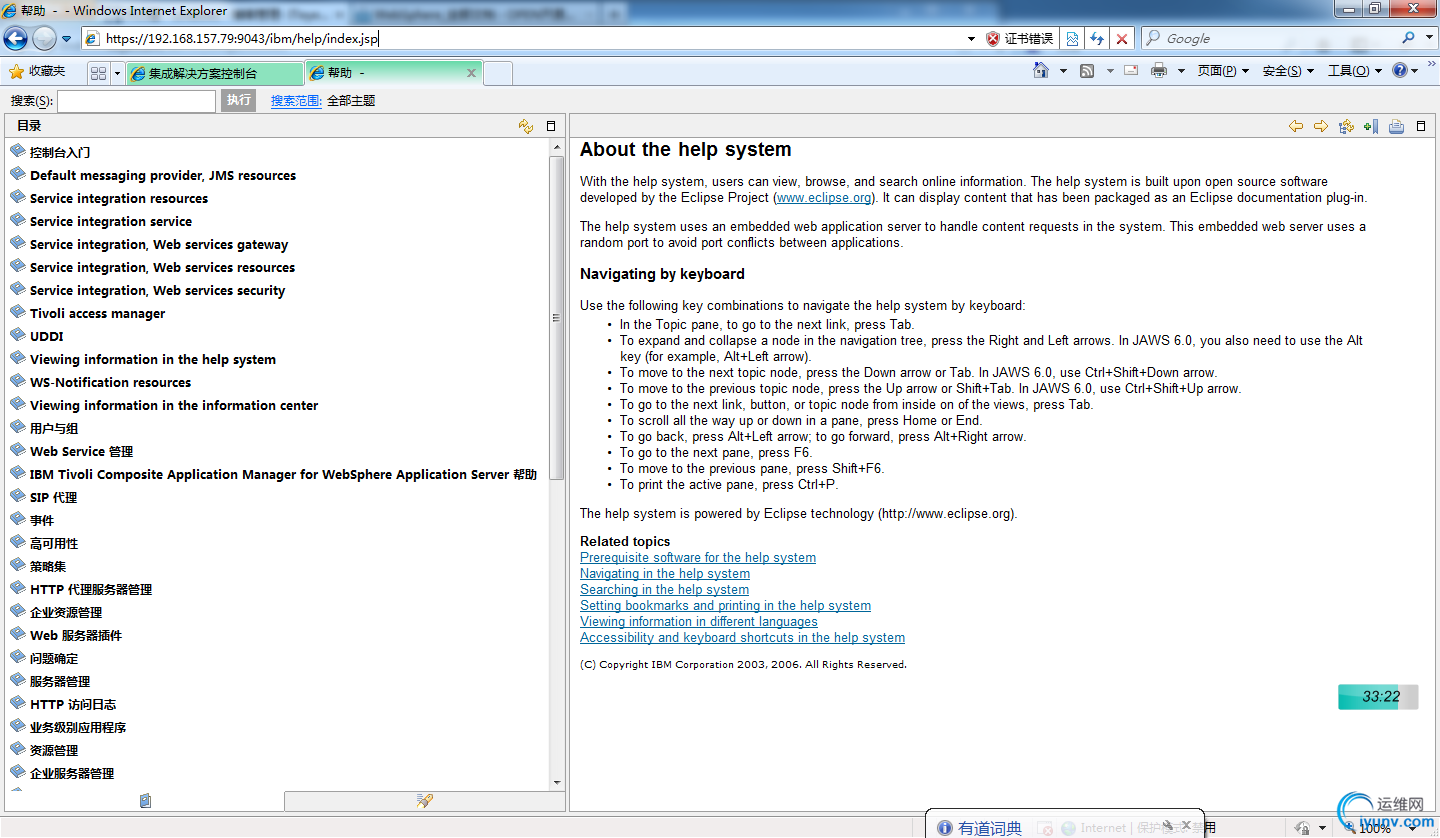Switch to the 集成解决方案控制台 tab
This screenshot has width=1440, height=838.
pos(215,73)
